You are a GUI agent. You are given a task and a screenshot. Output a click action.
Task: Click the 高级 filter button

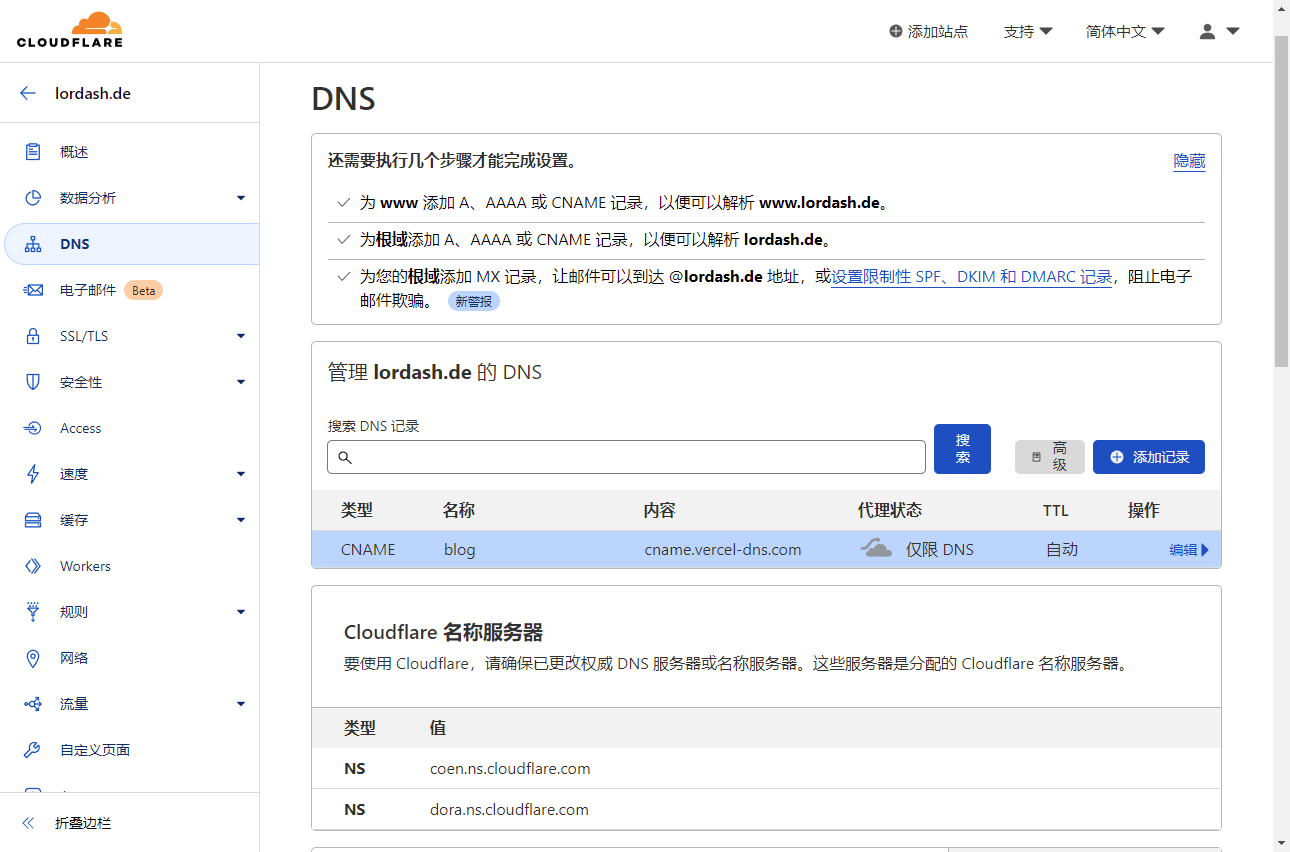1049,457
